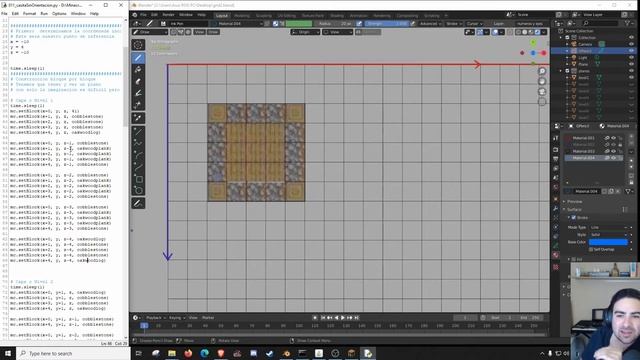Viewport: 640px width, 360px height.
Task: Open the Mode Type Line dropdown
Action: (608, 227)
